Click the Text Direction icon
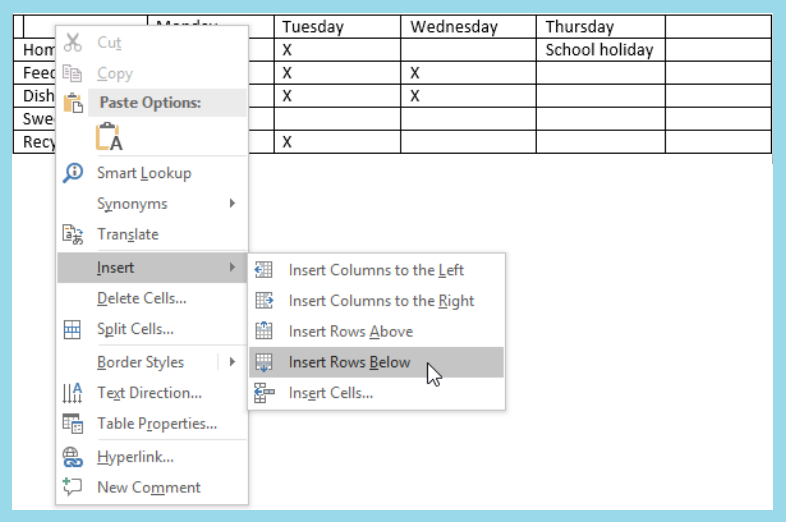 tap(72, 393)
